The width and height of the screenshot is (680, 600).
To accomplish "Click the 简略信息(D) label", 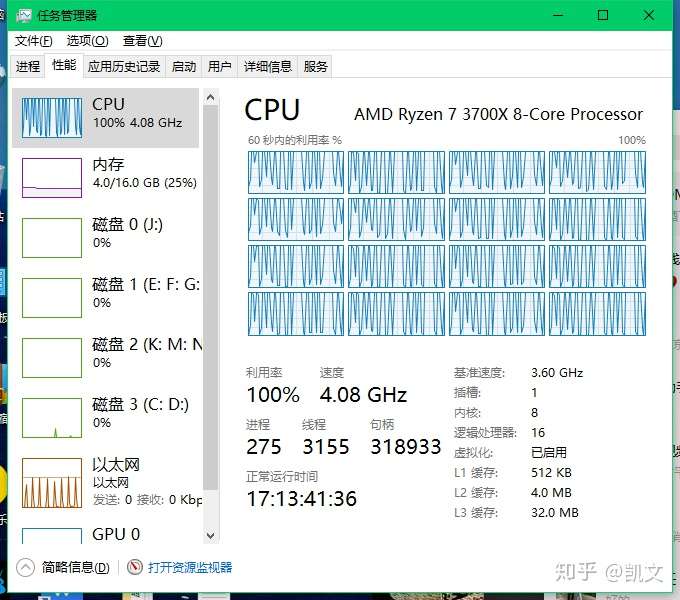I will (75, 567).
